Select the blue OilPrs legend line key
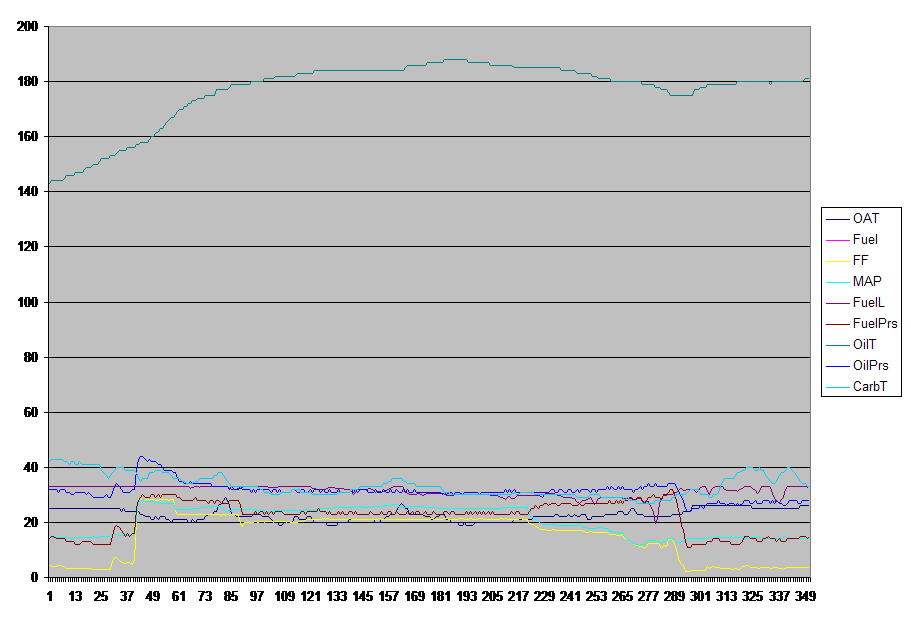This screenshot has width=911, height=623. [837, 365]
